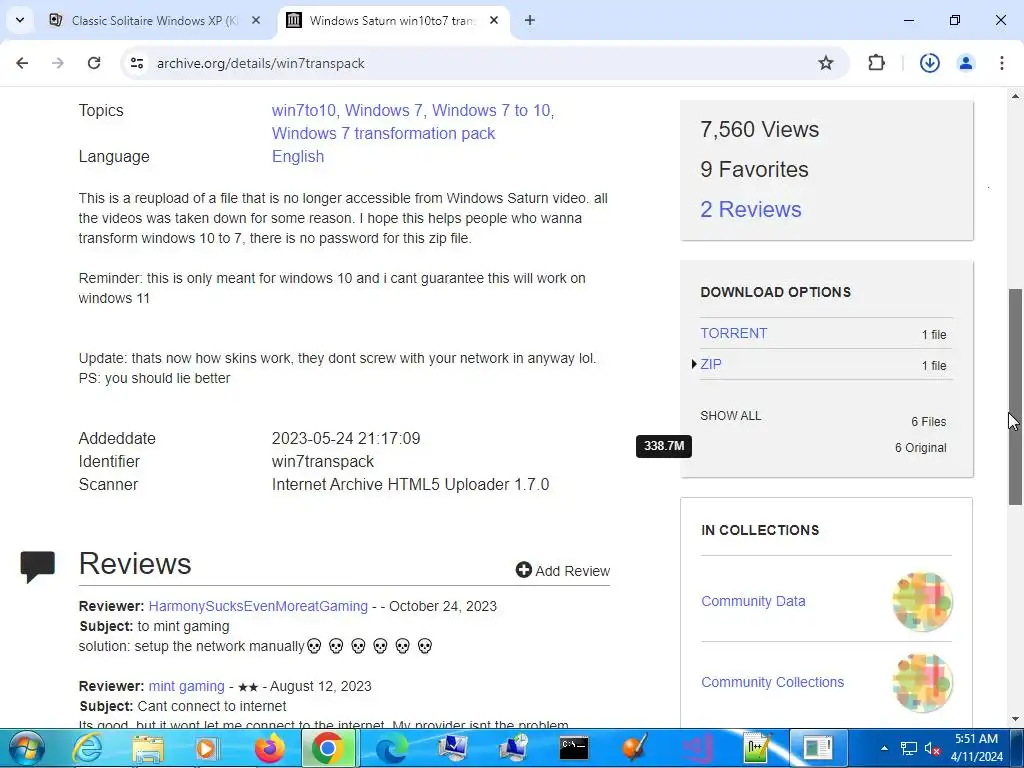Viewport: 1024px width, 768px height.
Task: Download the TORRENT file option
Action: [x=733, y=333]
